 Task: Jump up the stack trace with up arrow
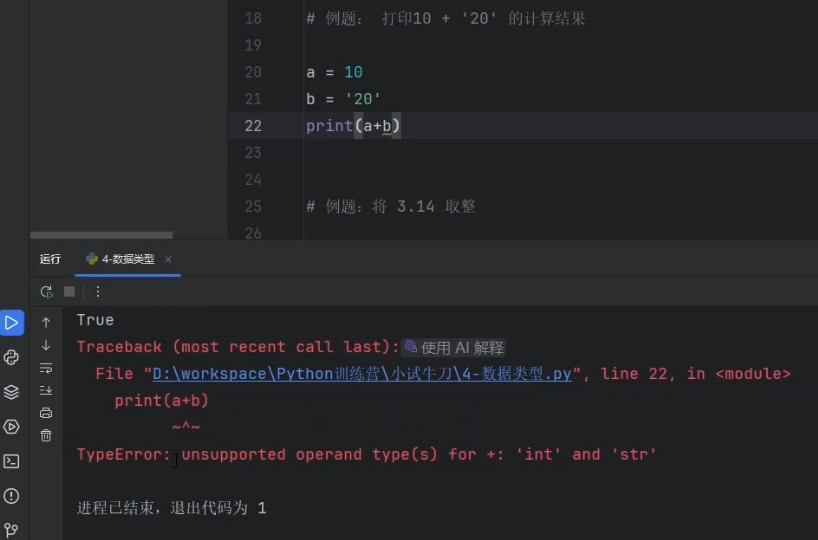pyautogui.click(x=46, y=323)
